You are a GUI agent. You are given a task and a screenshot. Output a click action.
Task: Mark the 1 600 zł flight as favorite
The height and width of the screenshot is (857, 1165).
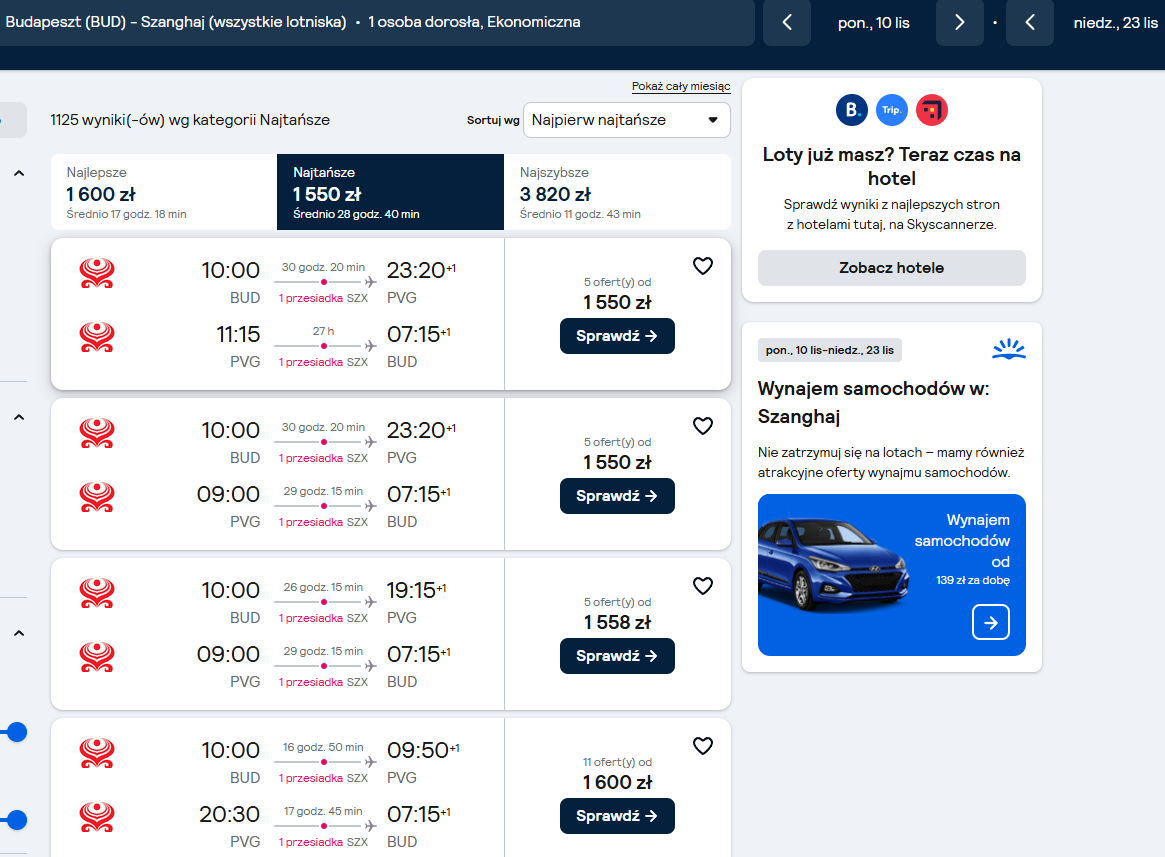[702, 746]
